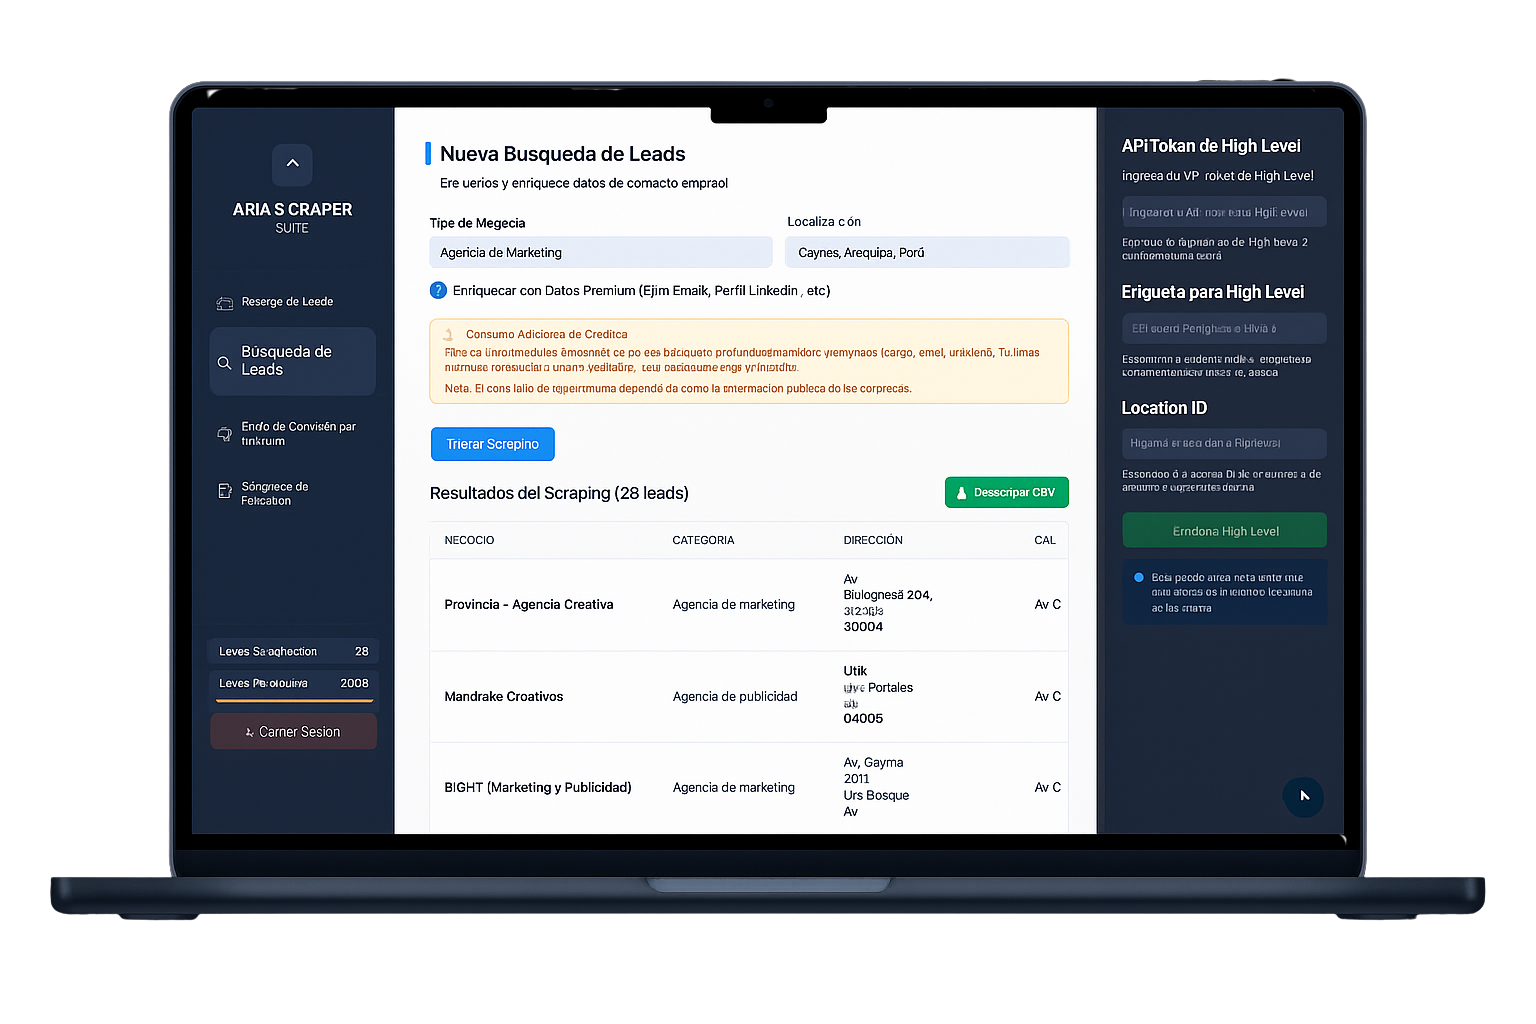The image size is (1536, 1024).
Task: Click the blue dot in the info note
Action: (1139, 577)
